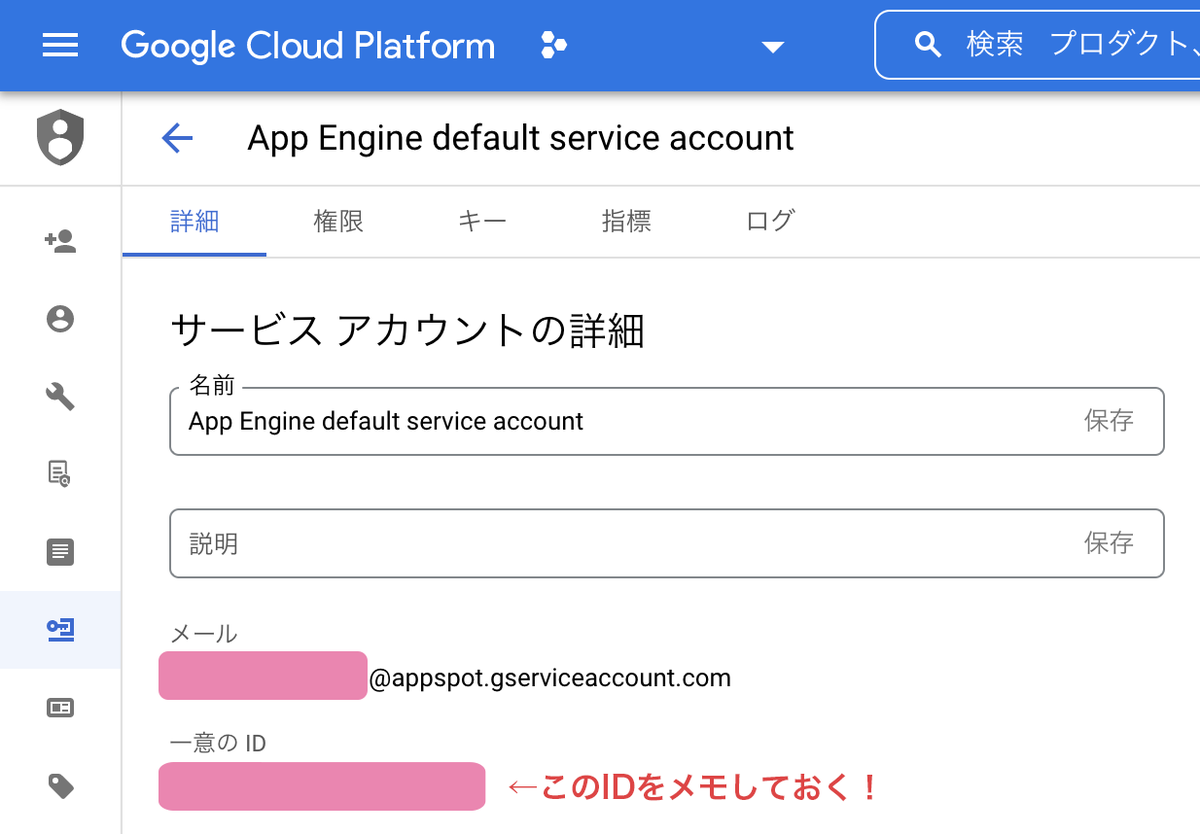Switch to the キー tab
Image resolution: width=1200 pixels, height=834 pixels.
[482, 221]
